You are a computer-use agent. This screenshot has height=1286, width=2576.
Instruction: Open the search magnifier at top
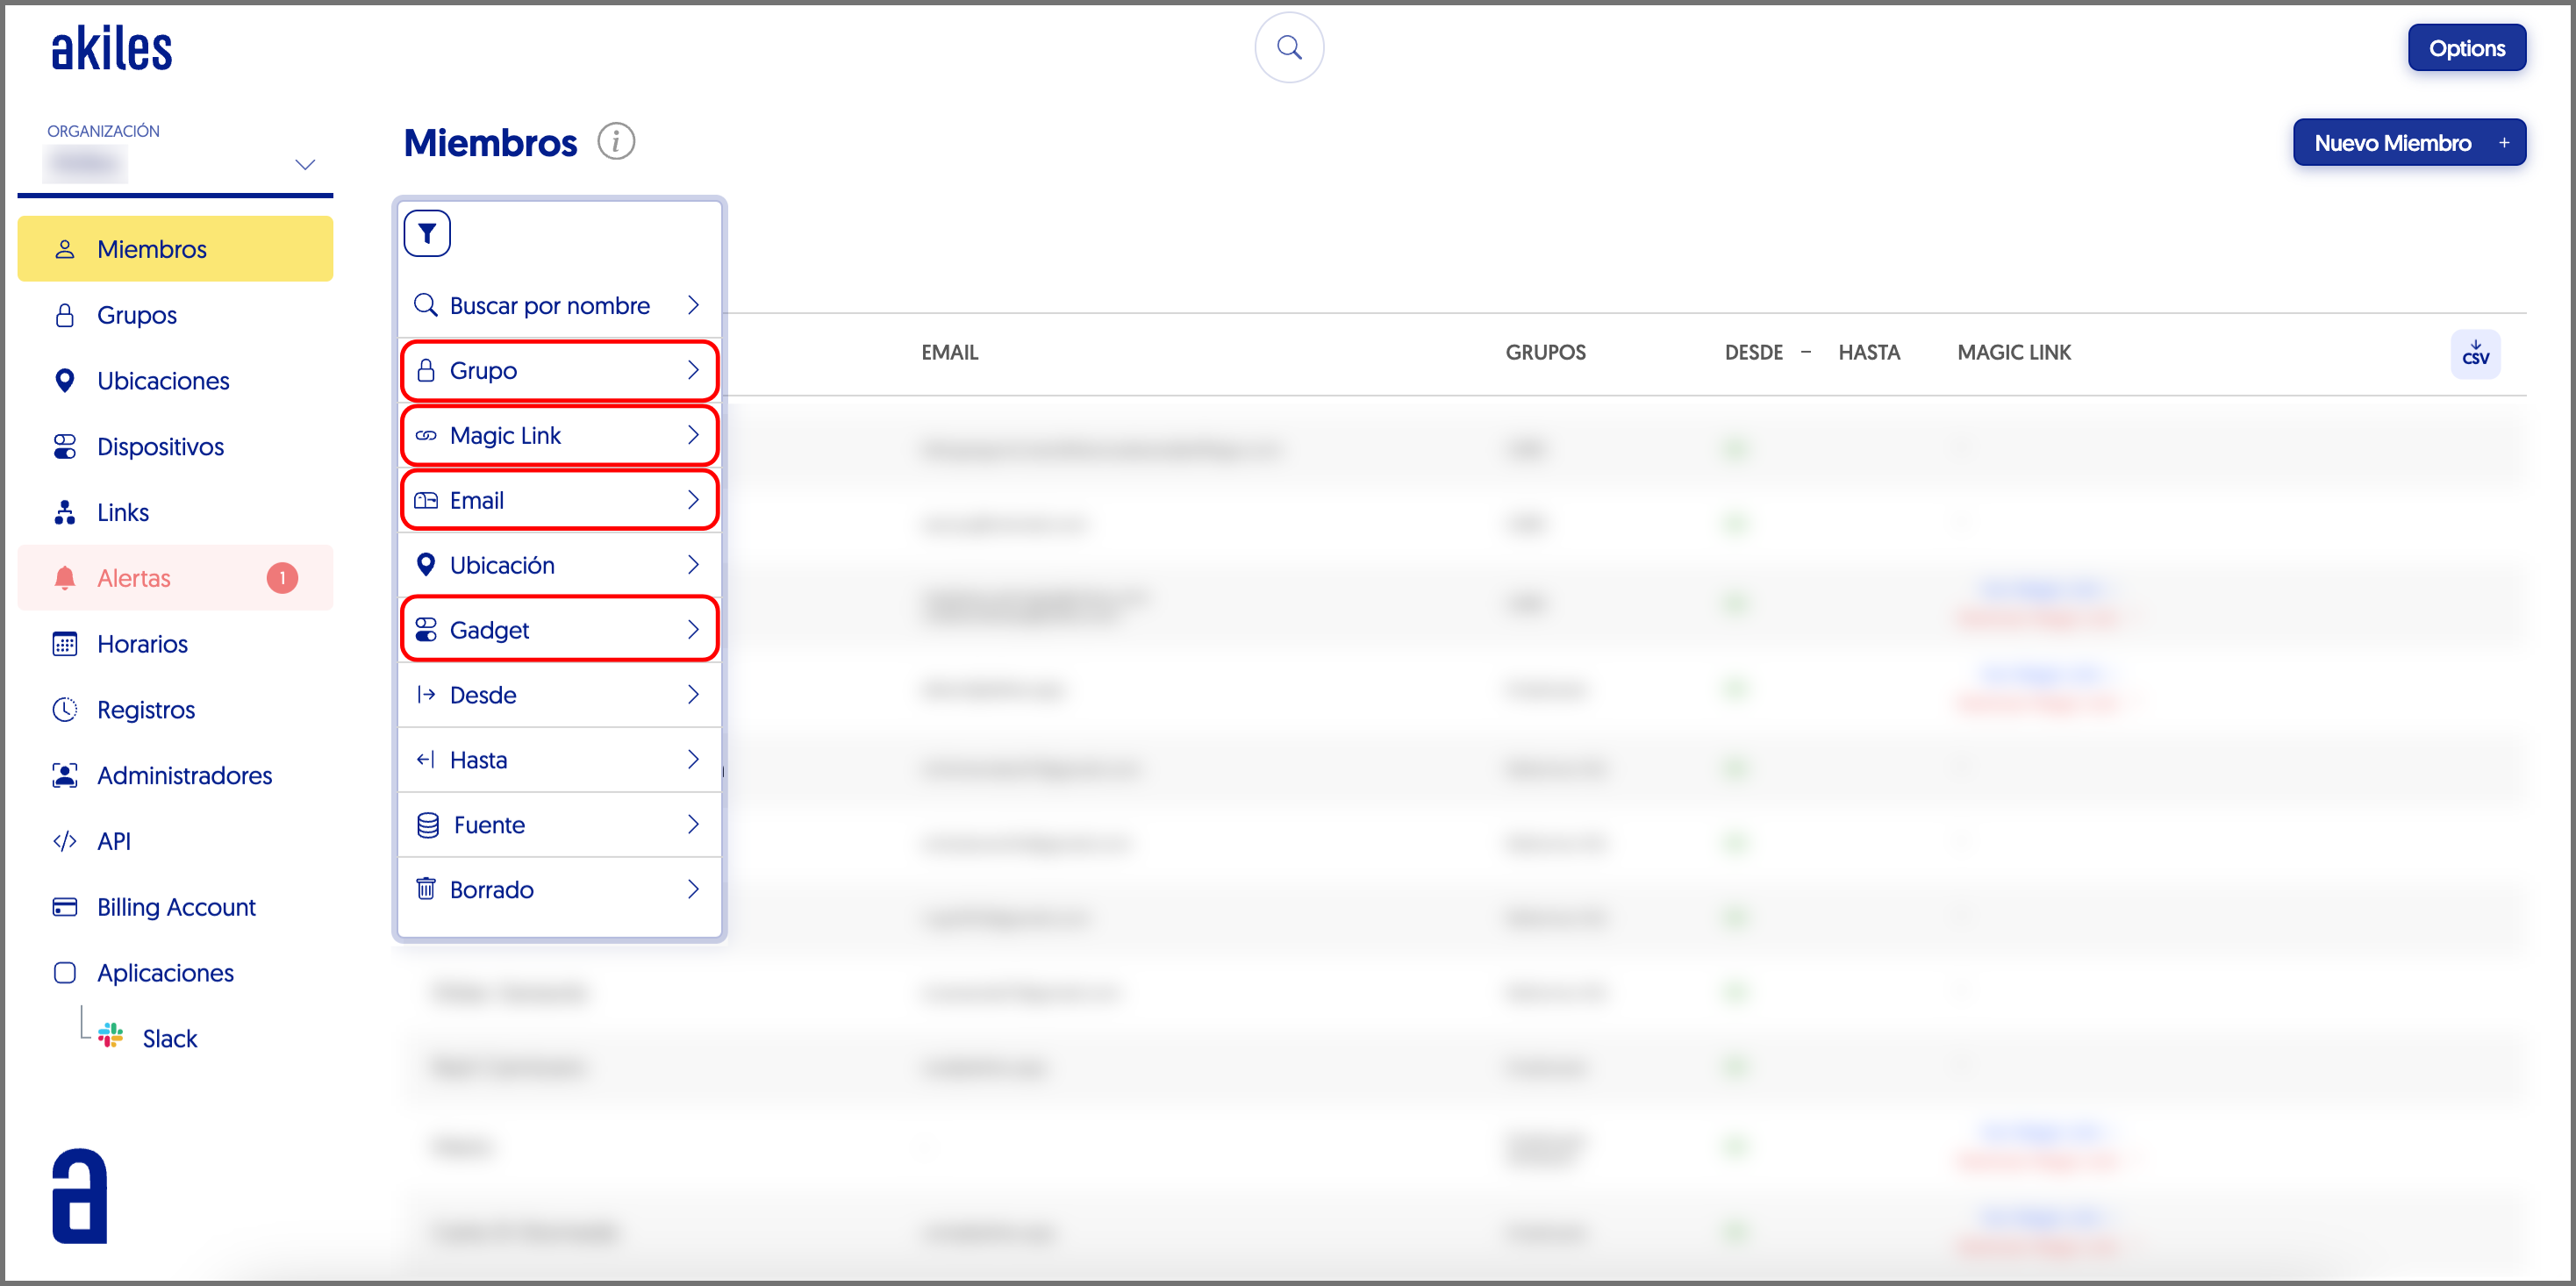point(1289,48)
